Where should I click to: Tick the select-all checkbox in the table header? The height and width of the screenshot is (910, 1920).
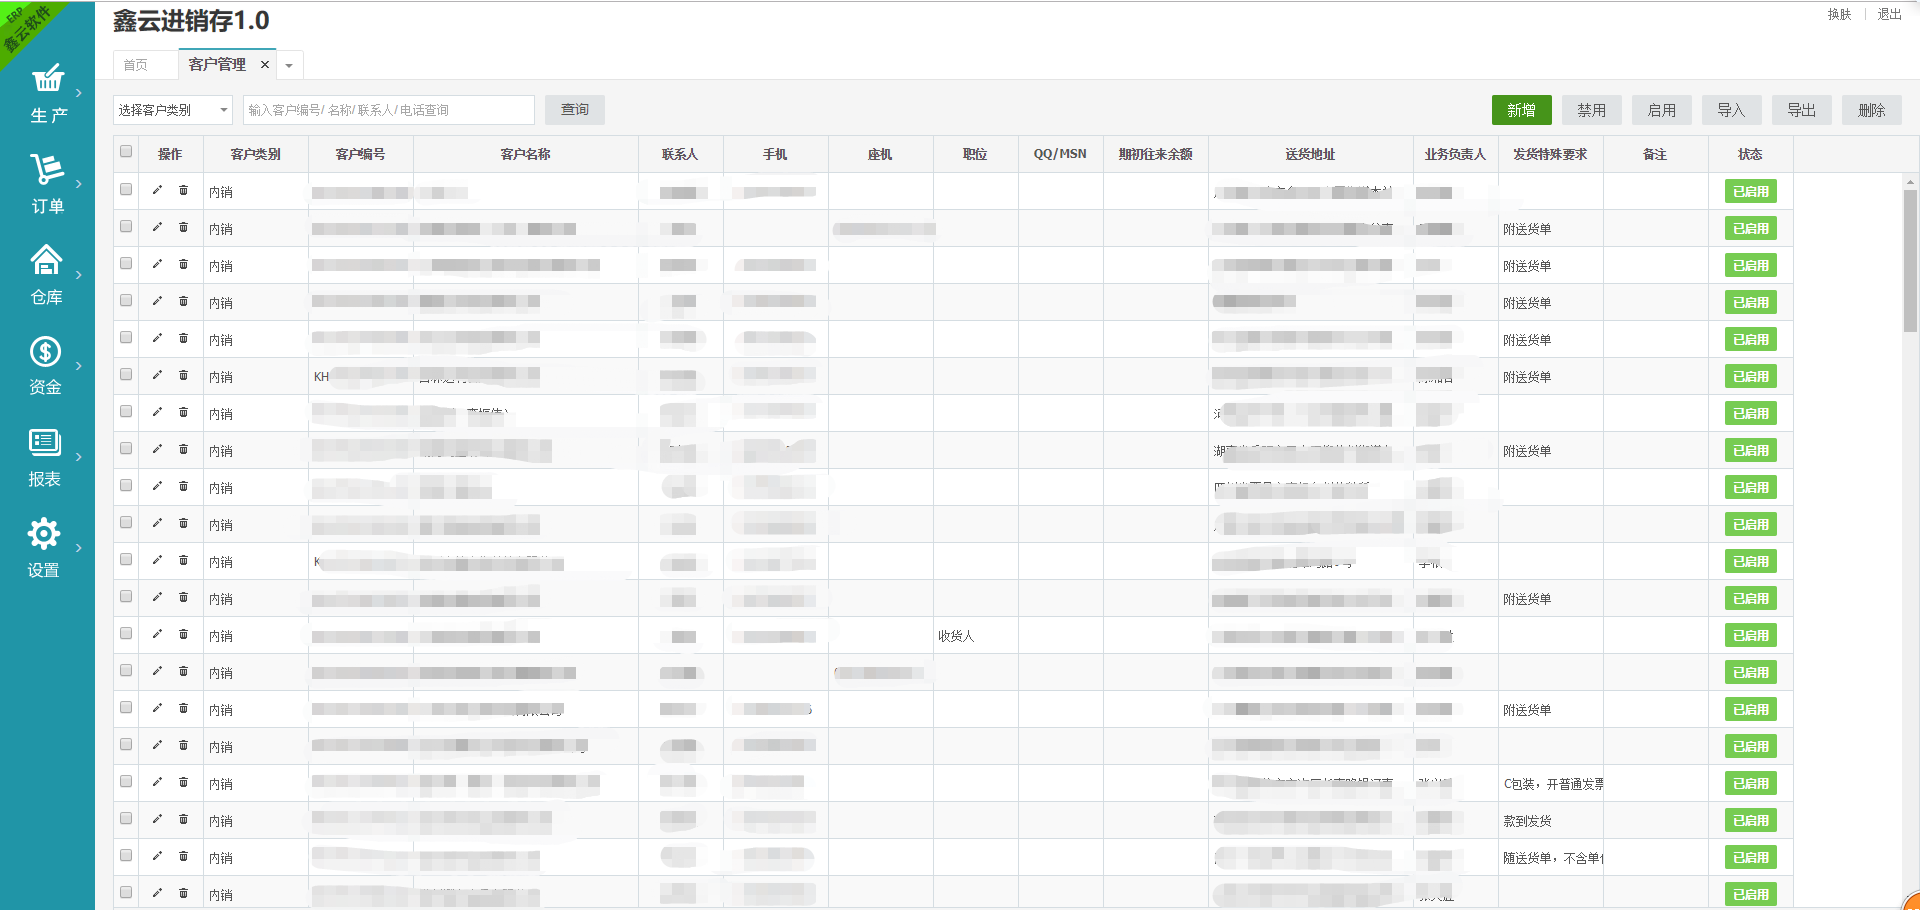pos(126,152)
